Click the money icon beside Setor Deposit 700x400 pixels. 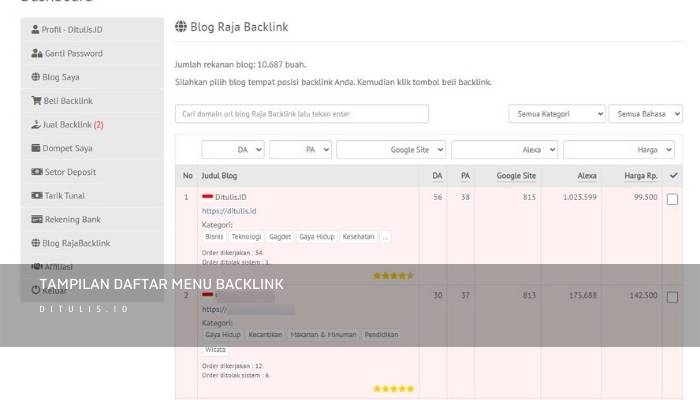[x=37, y=171]
